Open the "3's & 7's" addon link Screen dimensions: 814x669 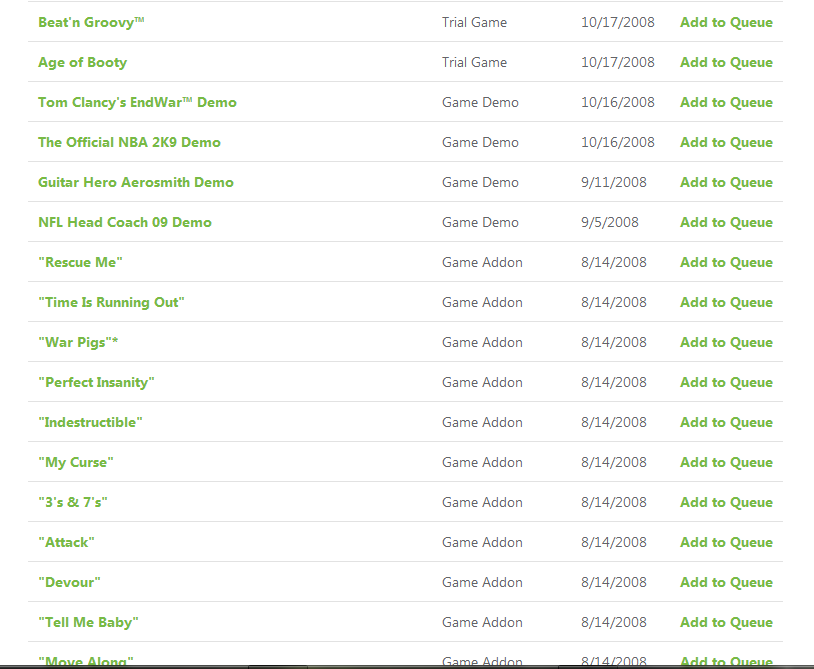coord(73,502)
